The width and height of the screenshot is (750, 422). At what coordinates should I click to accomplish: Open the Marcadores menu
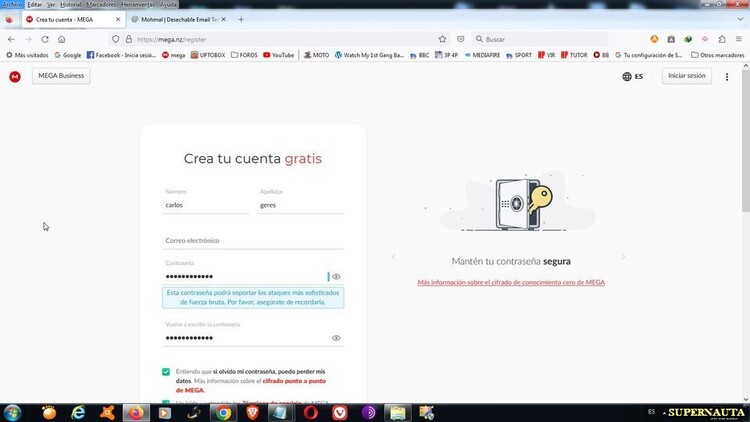click(101, 4)
